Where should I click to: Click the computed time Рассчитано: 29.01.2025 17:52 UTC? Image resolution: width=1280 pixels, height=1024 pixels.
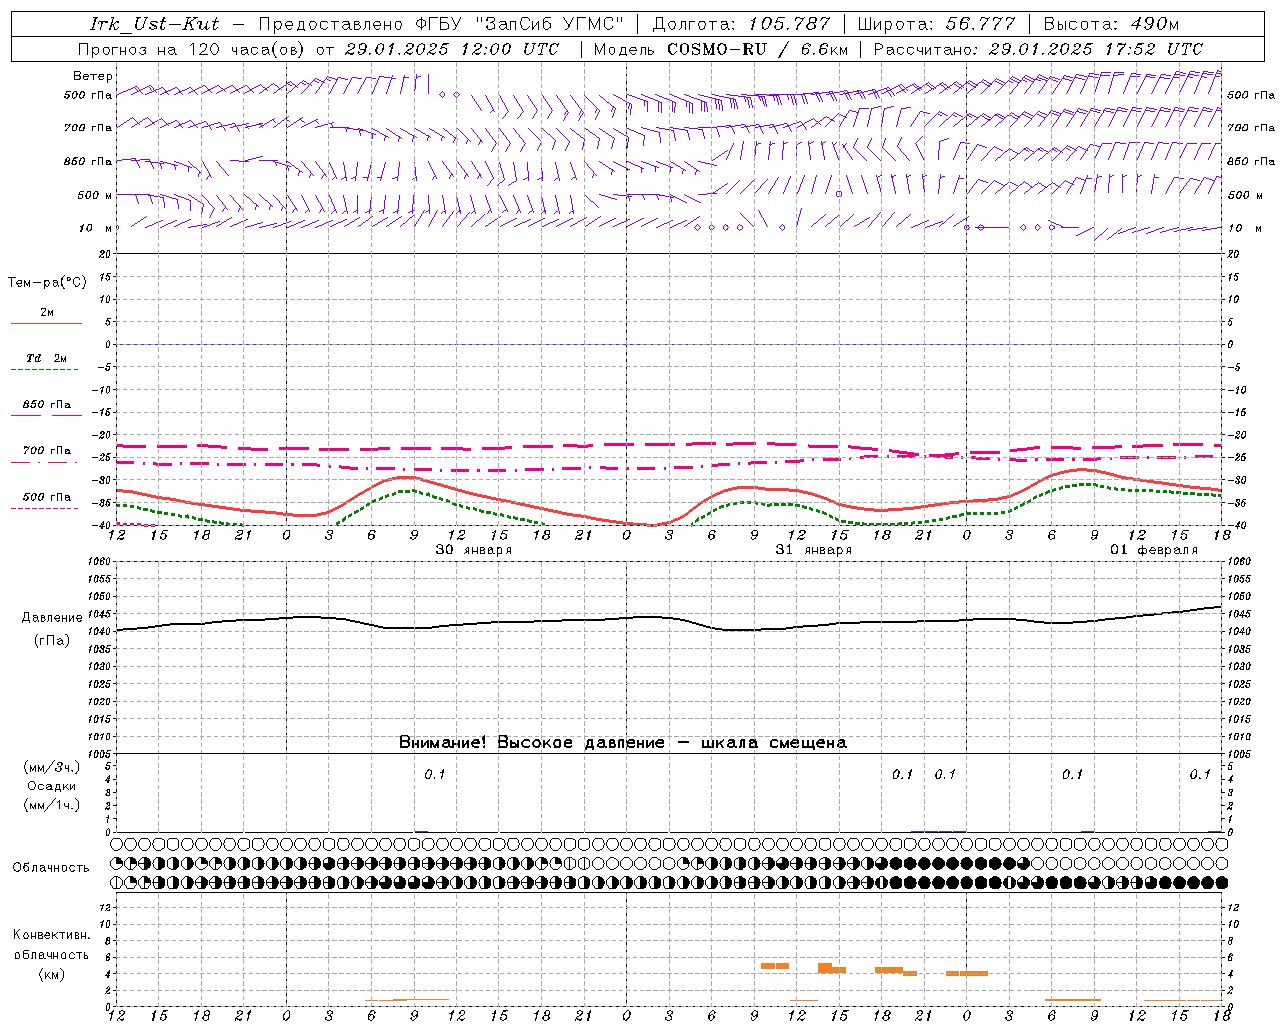(1039, 49)
